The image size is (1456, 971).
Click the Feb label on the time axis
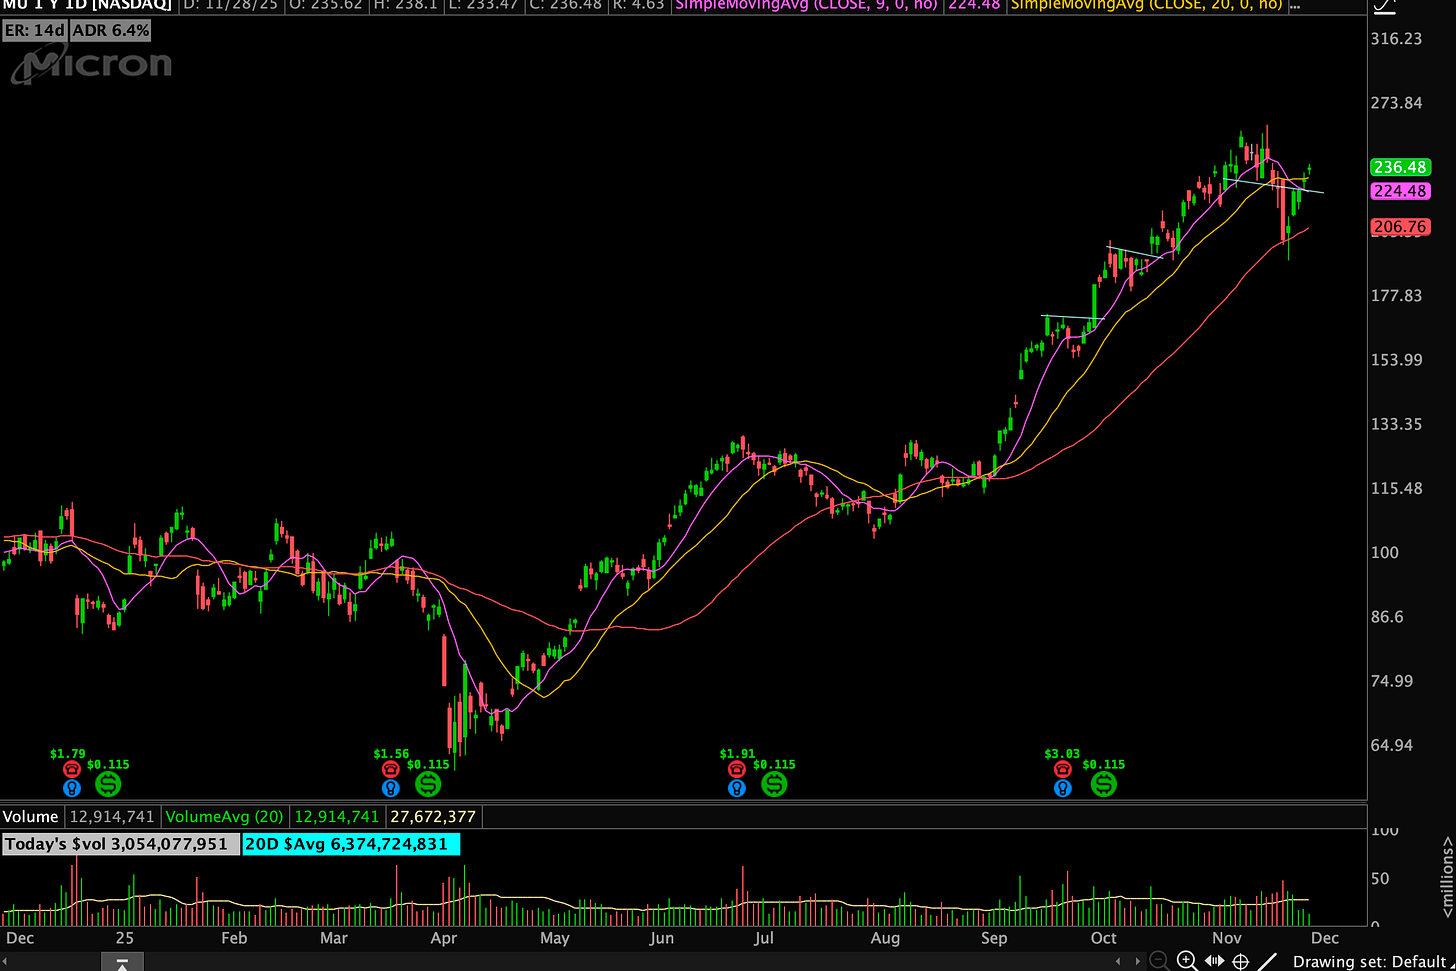coord(233,938)
